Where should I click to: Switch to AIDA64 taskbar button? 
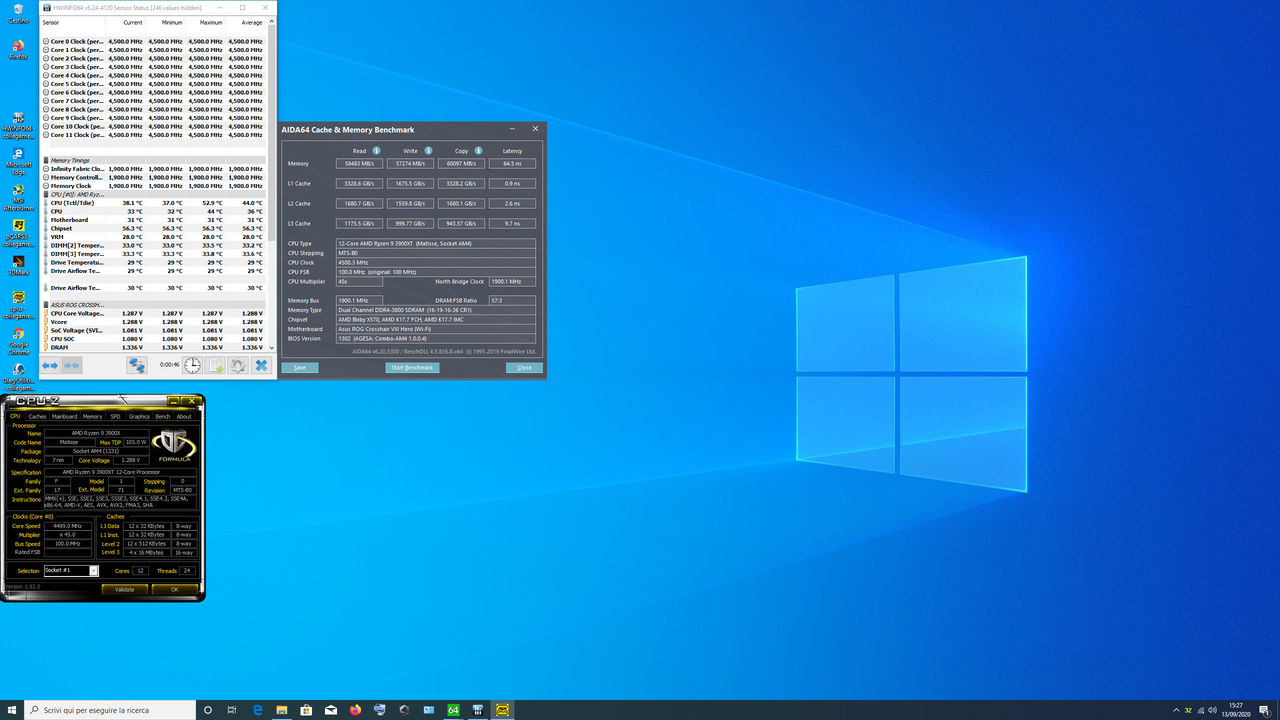click(x=453, y=710)
